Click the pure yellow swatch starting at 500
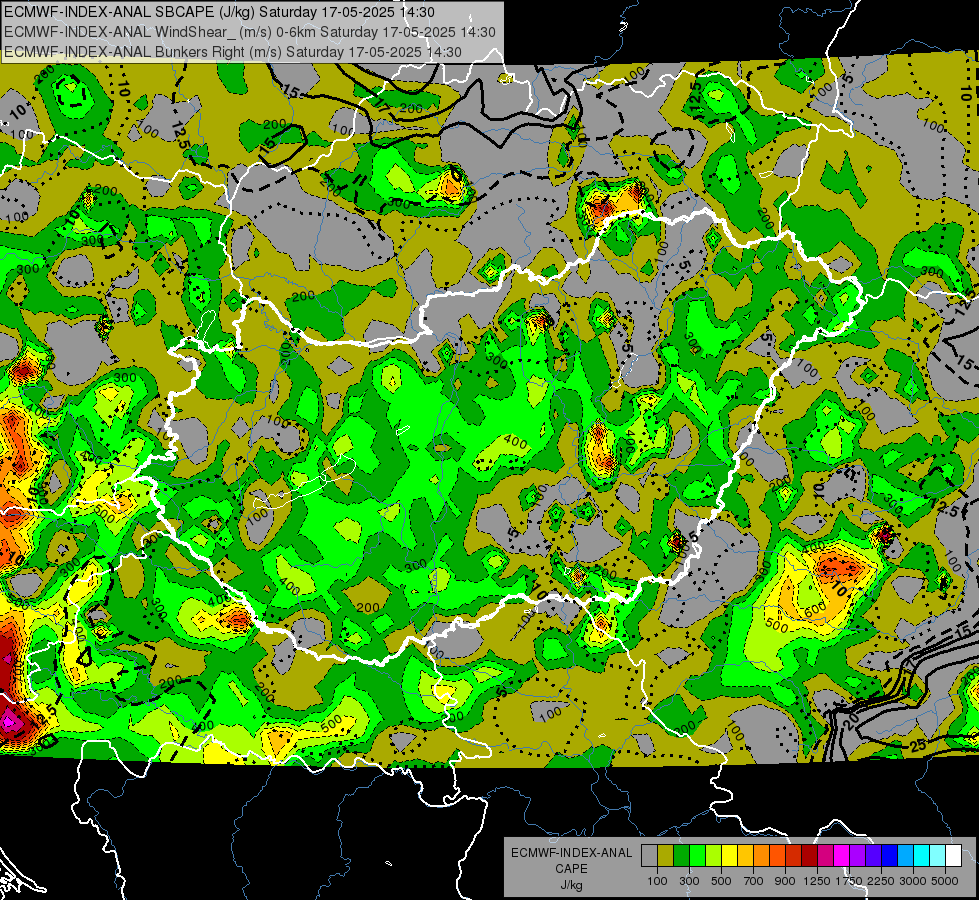This screenshot has width=979, height=900. (729, 855)
